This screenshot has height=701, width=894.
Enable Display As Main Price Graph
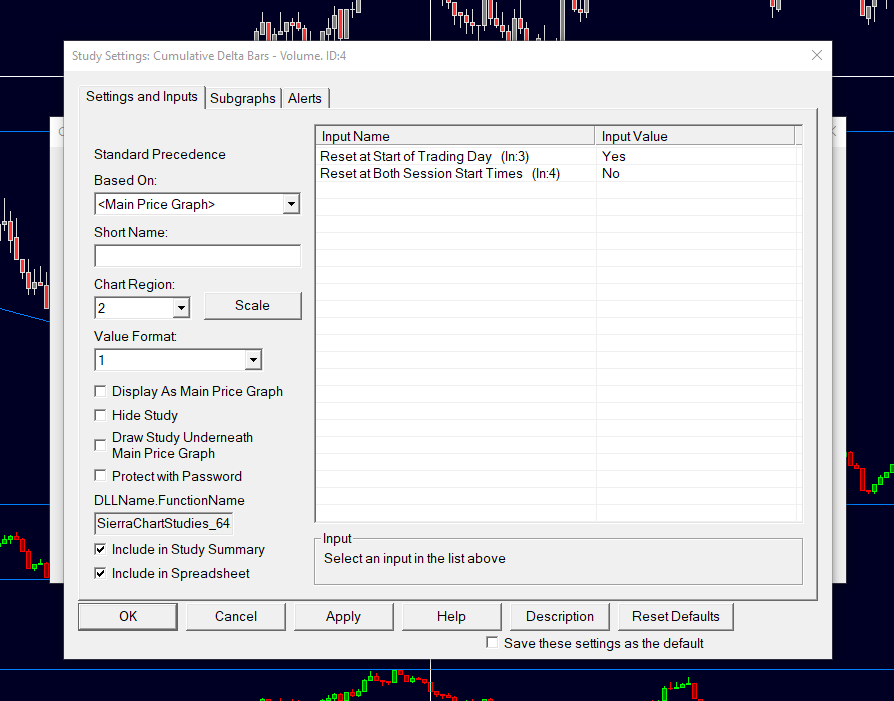(x=100, y=391)
